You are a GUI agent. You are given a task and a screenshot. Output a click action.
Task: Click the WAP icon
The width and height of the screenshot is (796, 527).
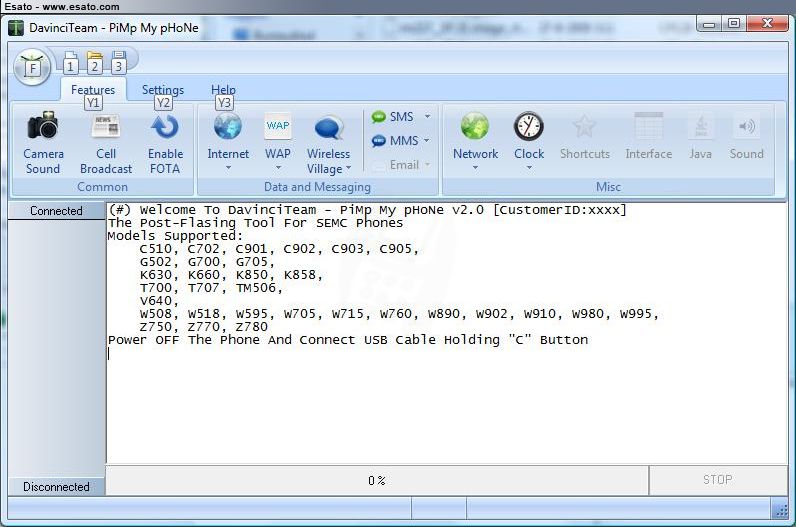(x=278, y=126)
